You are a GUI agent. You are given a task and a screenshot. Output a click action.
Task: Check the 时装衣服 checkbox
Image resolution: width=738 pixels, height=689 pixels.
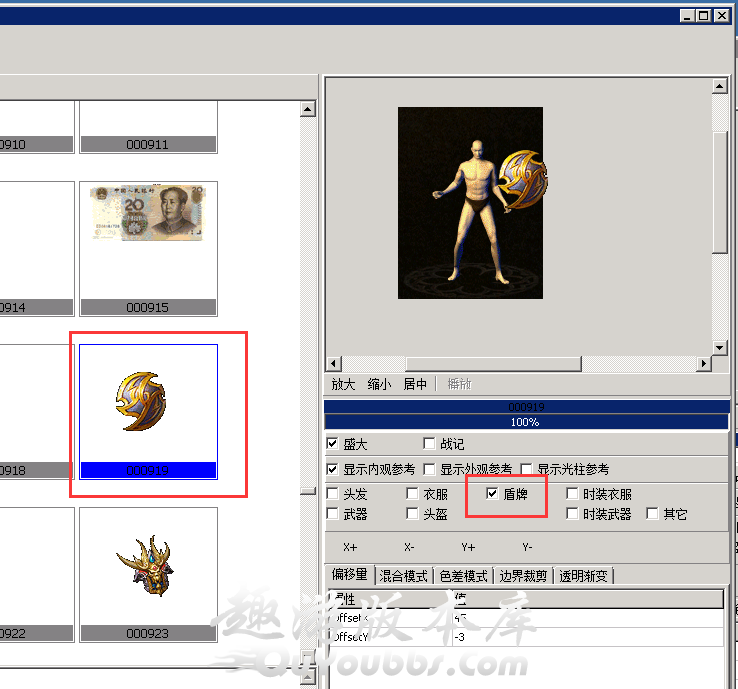pos(572,494)
